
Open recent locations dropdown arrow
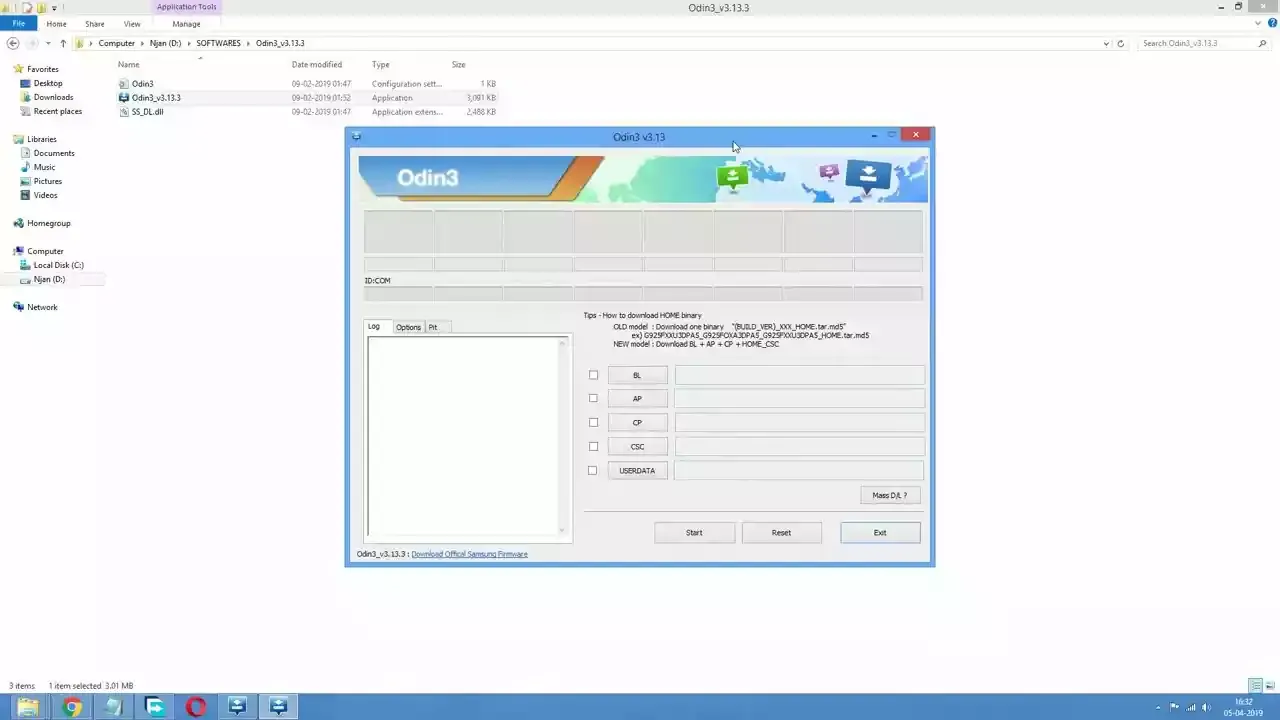pyautogui.click(x=49, y=43)
